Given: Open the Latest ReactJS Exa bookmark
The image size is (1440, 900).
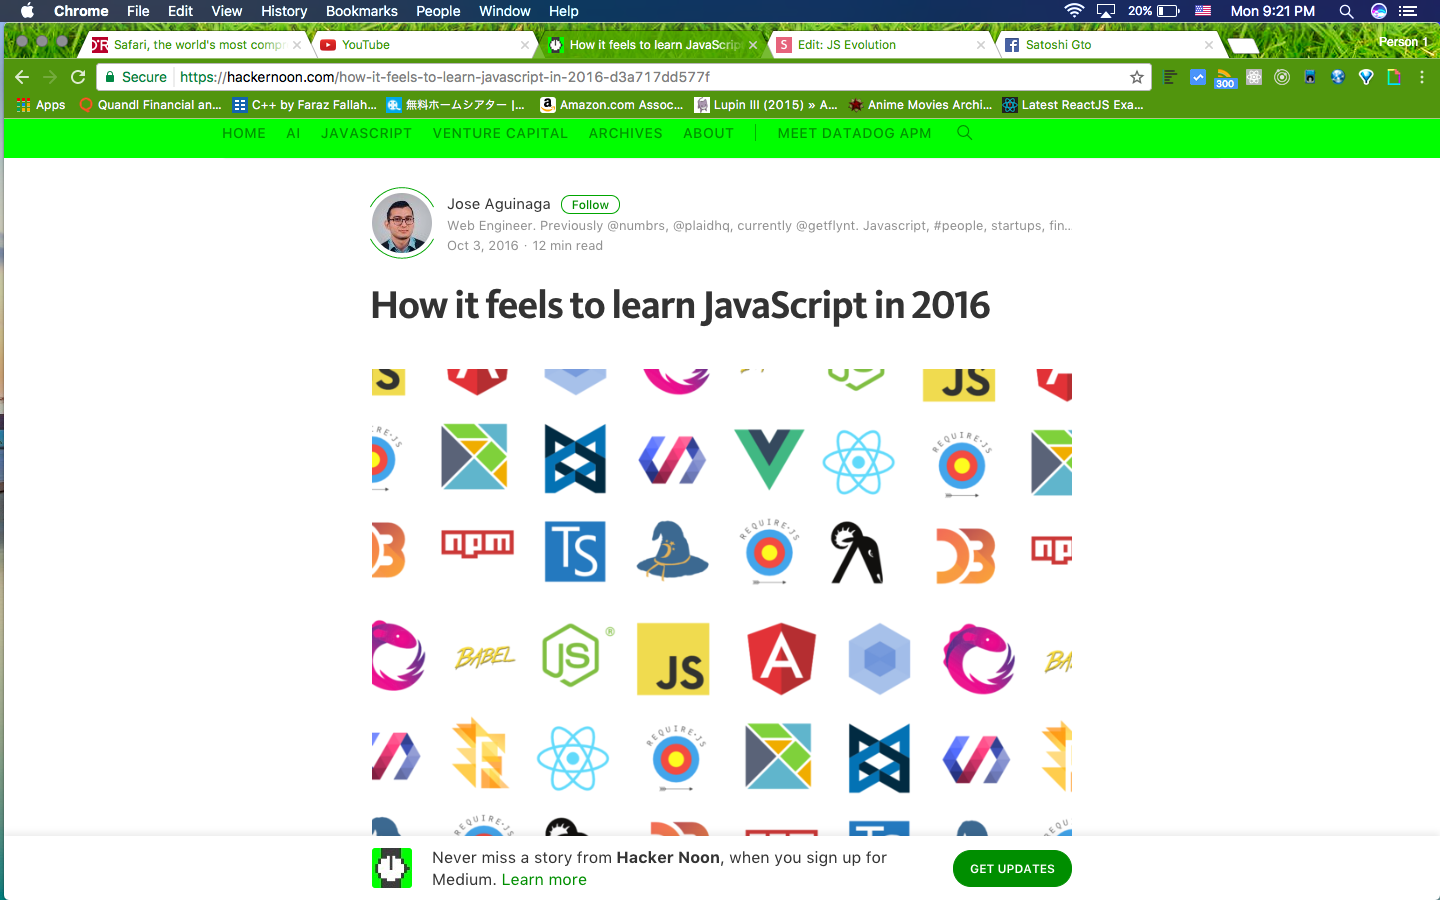Looking at the screenshot, I should [x=1073, y=104].
